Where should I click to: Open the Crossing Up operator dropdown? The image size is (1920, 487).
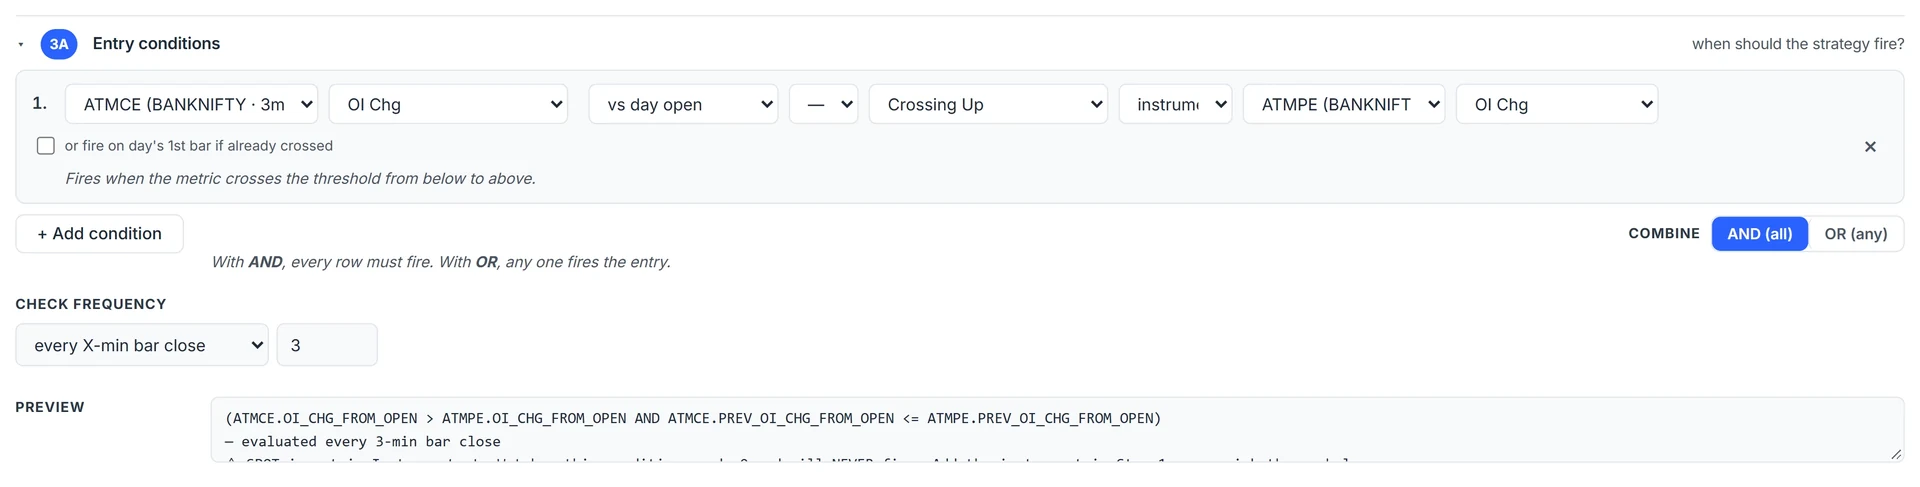pos(988,104)
